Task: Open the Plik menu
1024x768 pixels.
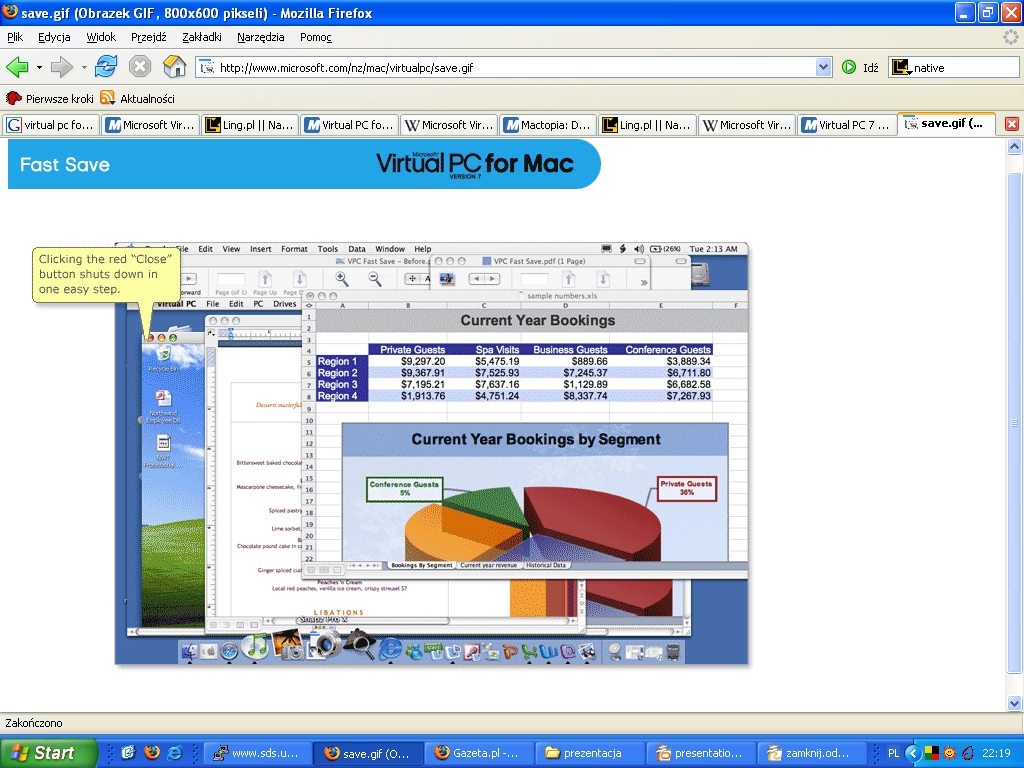Action: [x=15, y=37]
